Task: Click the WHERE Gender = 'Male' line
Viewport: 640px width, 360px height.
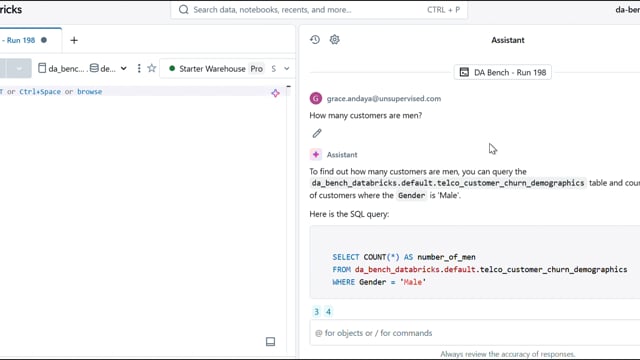Action: [x=379, y=282]
